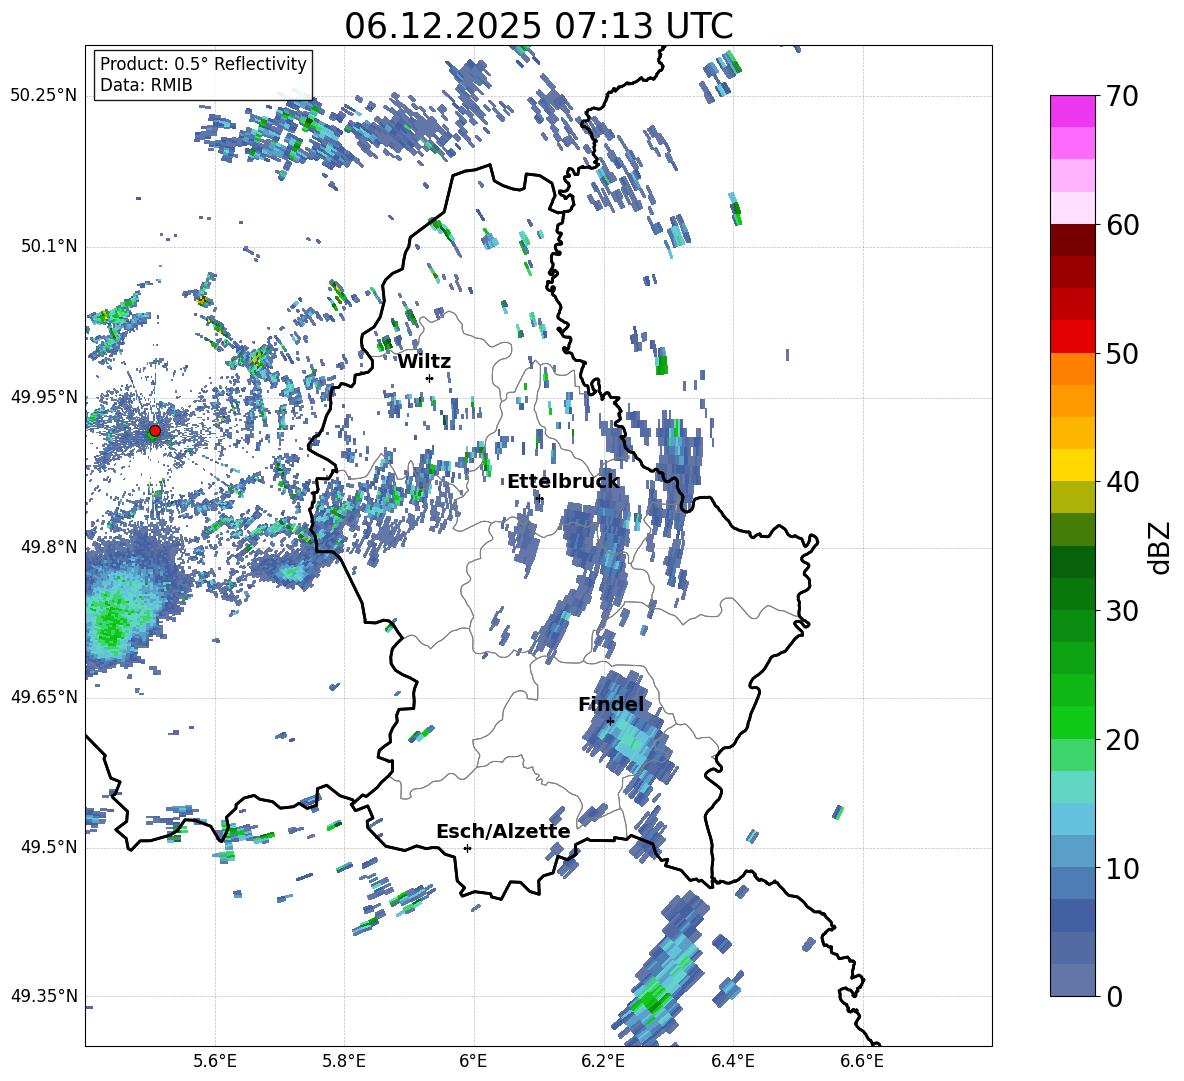
Task: Click the Wiltz city label
Action: 424,362
